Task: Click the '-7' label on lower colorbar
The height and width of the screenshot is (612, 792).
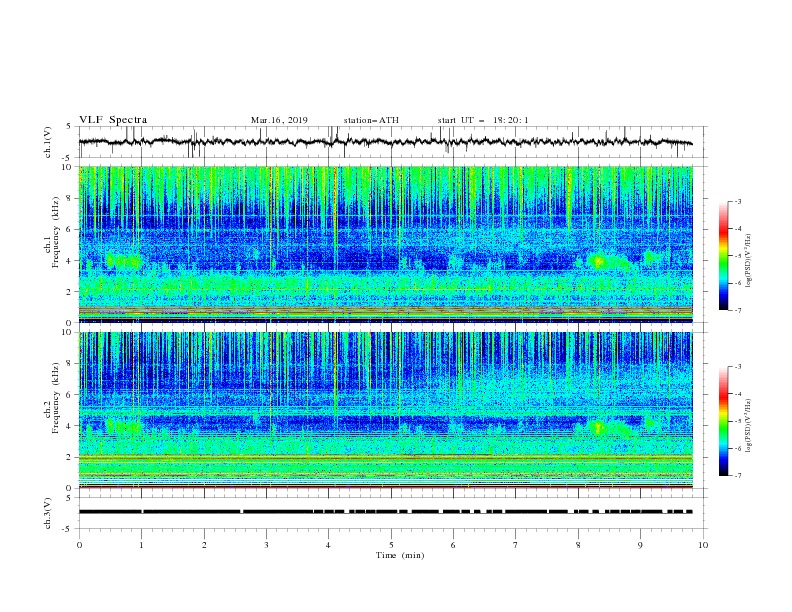Action: click(737, 475)
